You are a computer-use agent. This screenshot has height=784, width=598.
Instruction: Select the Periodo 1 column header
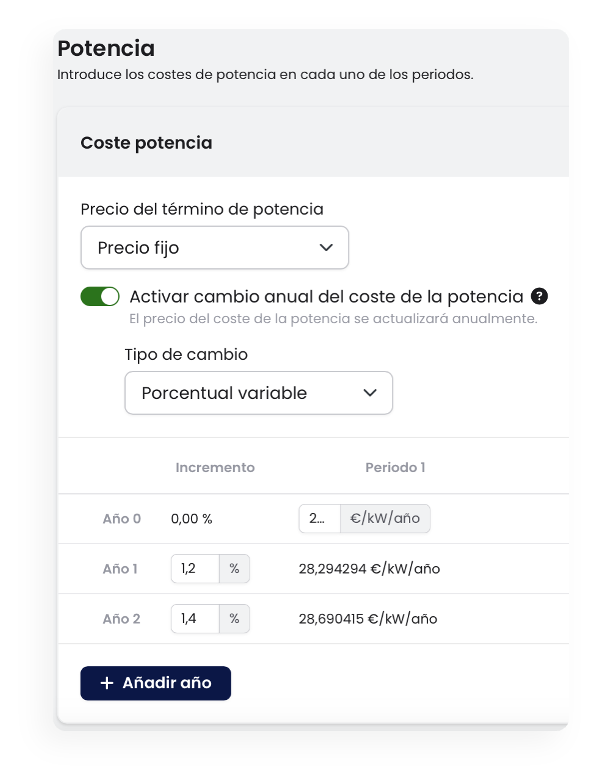pyautogui.click(x=395, y=468)
